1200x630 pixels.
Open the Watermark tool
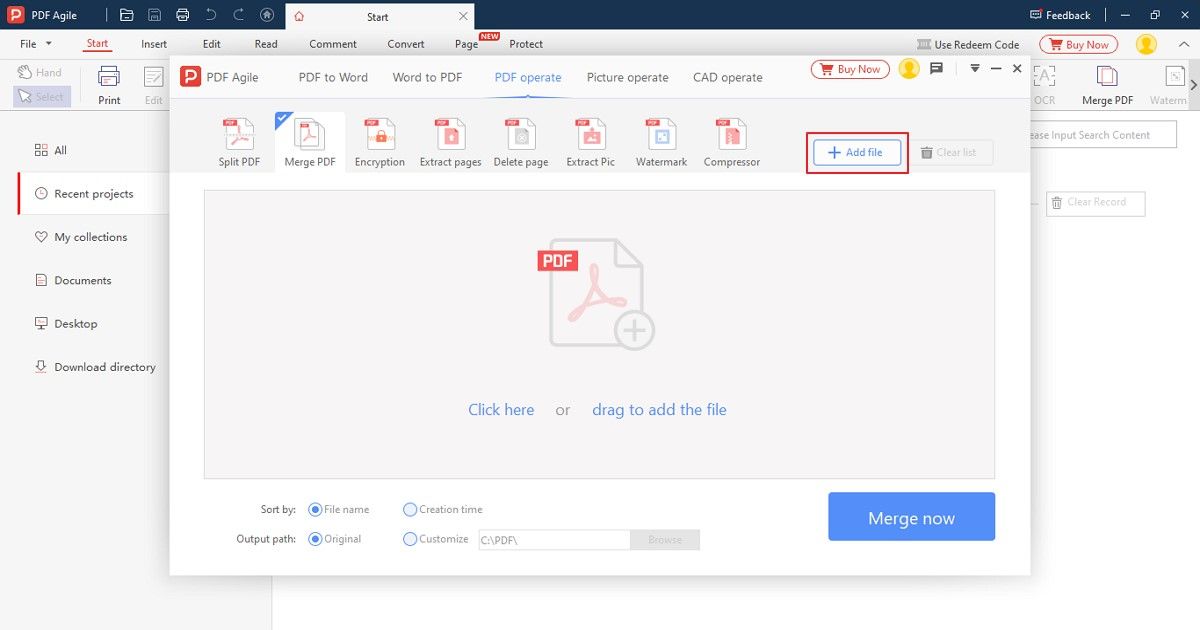coord(661,142)
